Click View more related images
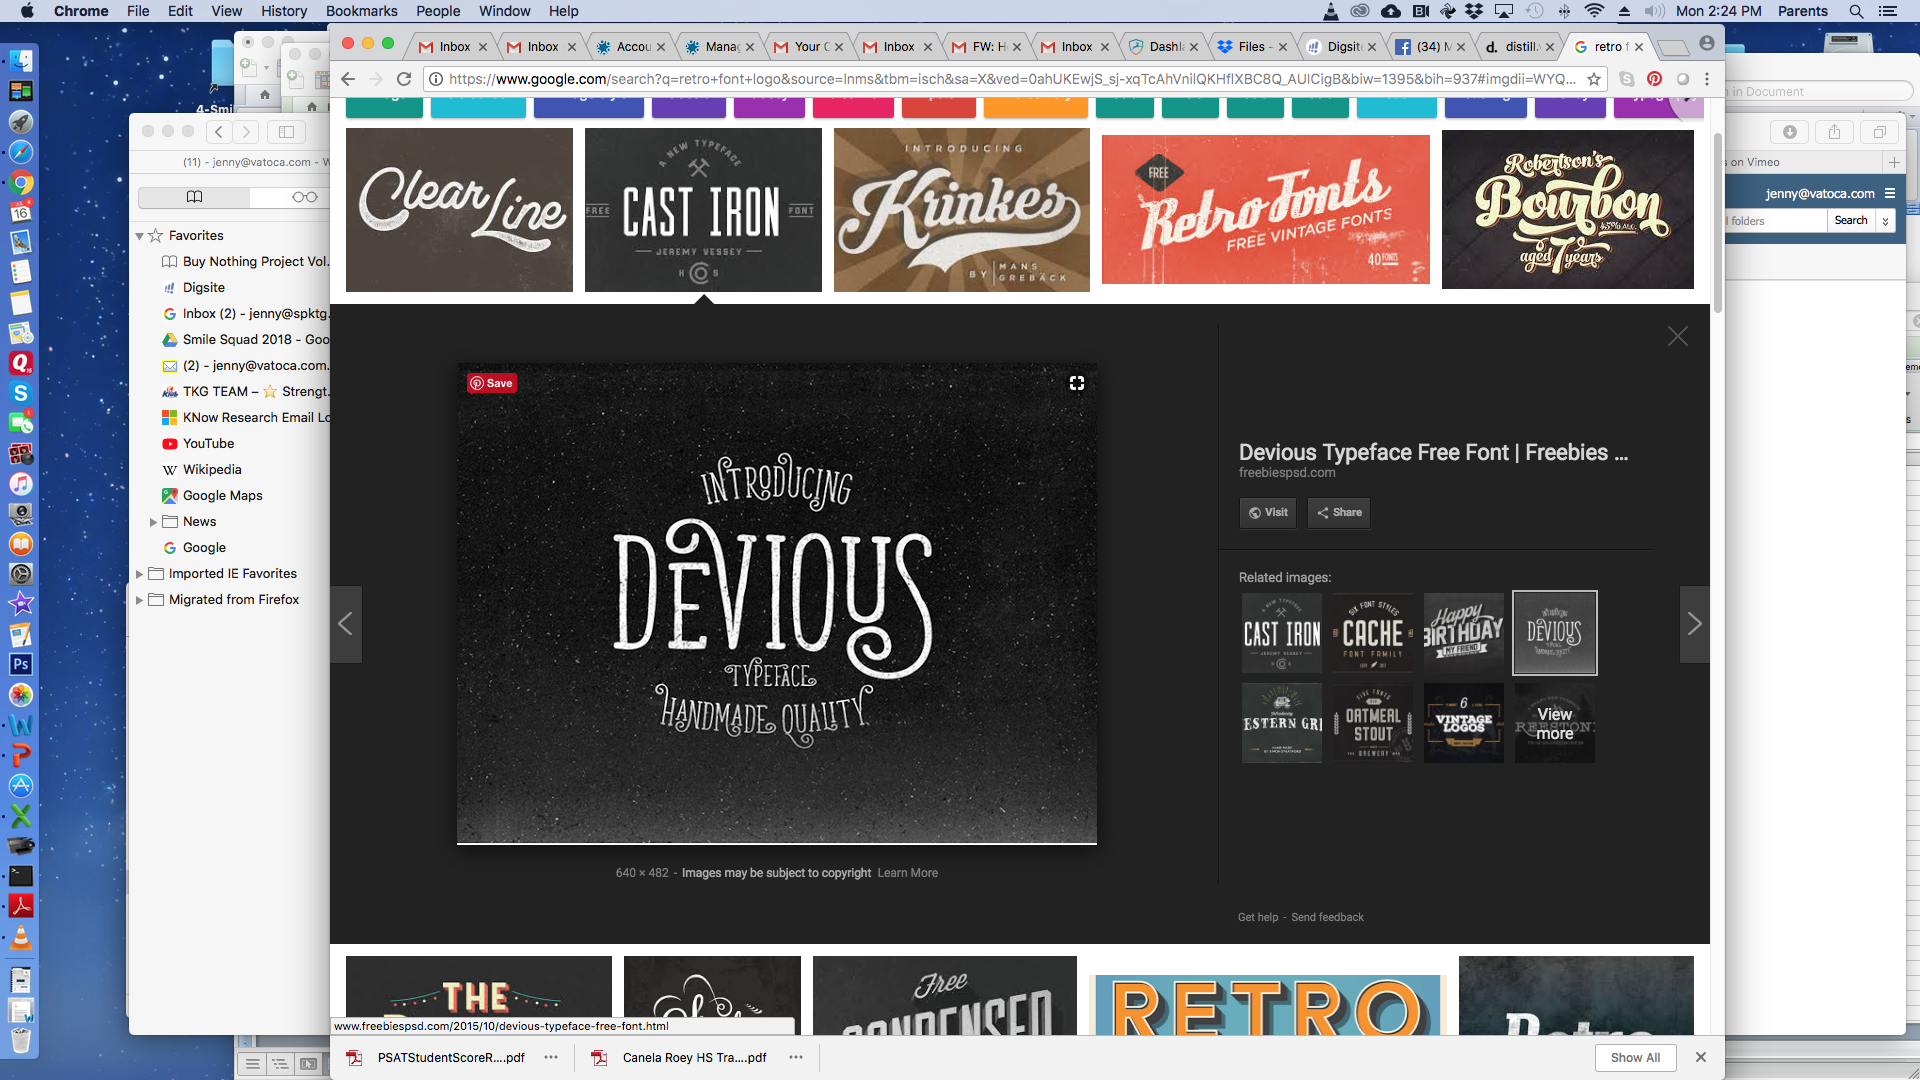1920x1080 pixels. tap(1554, 723)
